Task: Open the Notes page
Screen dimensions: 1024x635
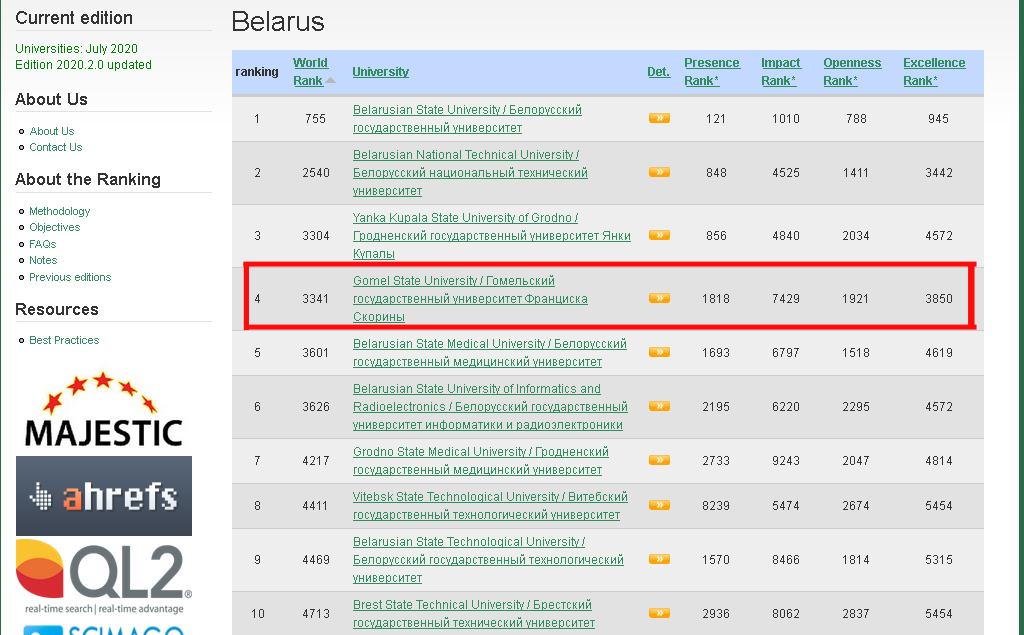Action: [43, 260]
